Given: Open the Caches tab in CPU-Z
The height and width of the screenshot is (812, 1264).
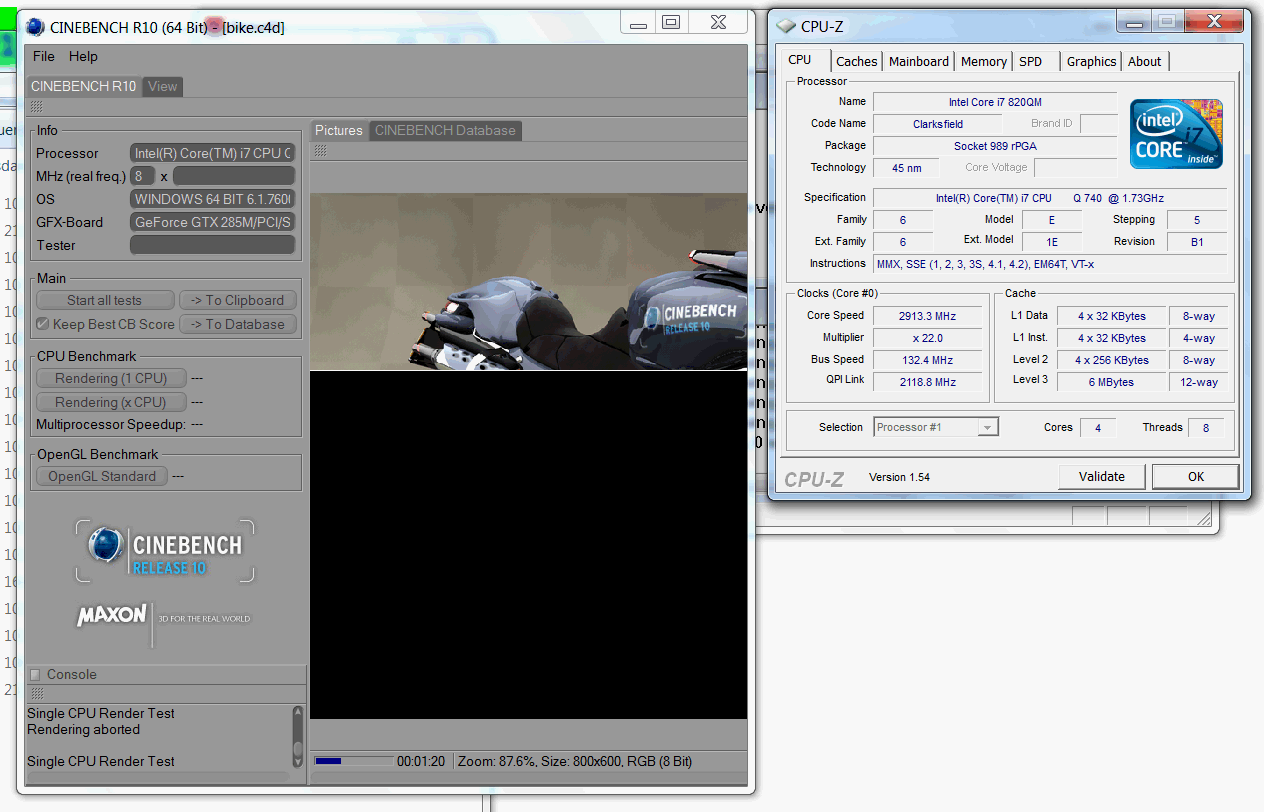Looking at the screenshot, I should 857,61.
